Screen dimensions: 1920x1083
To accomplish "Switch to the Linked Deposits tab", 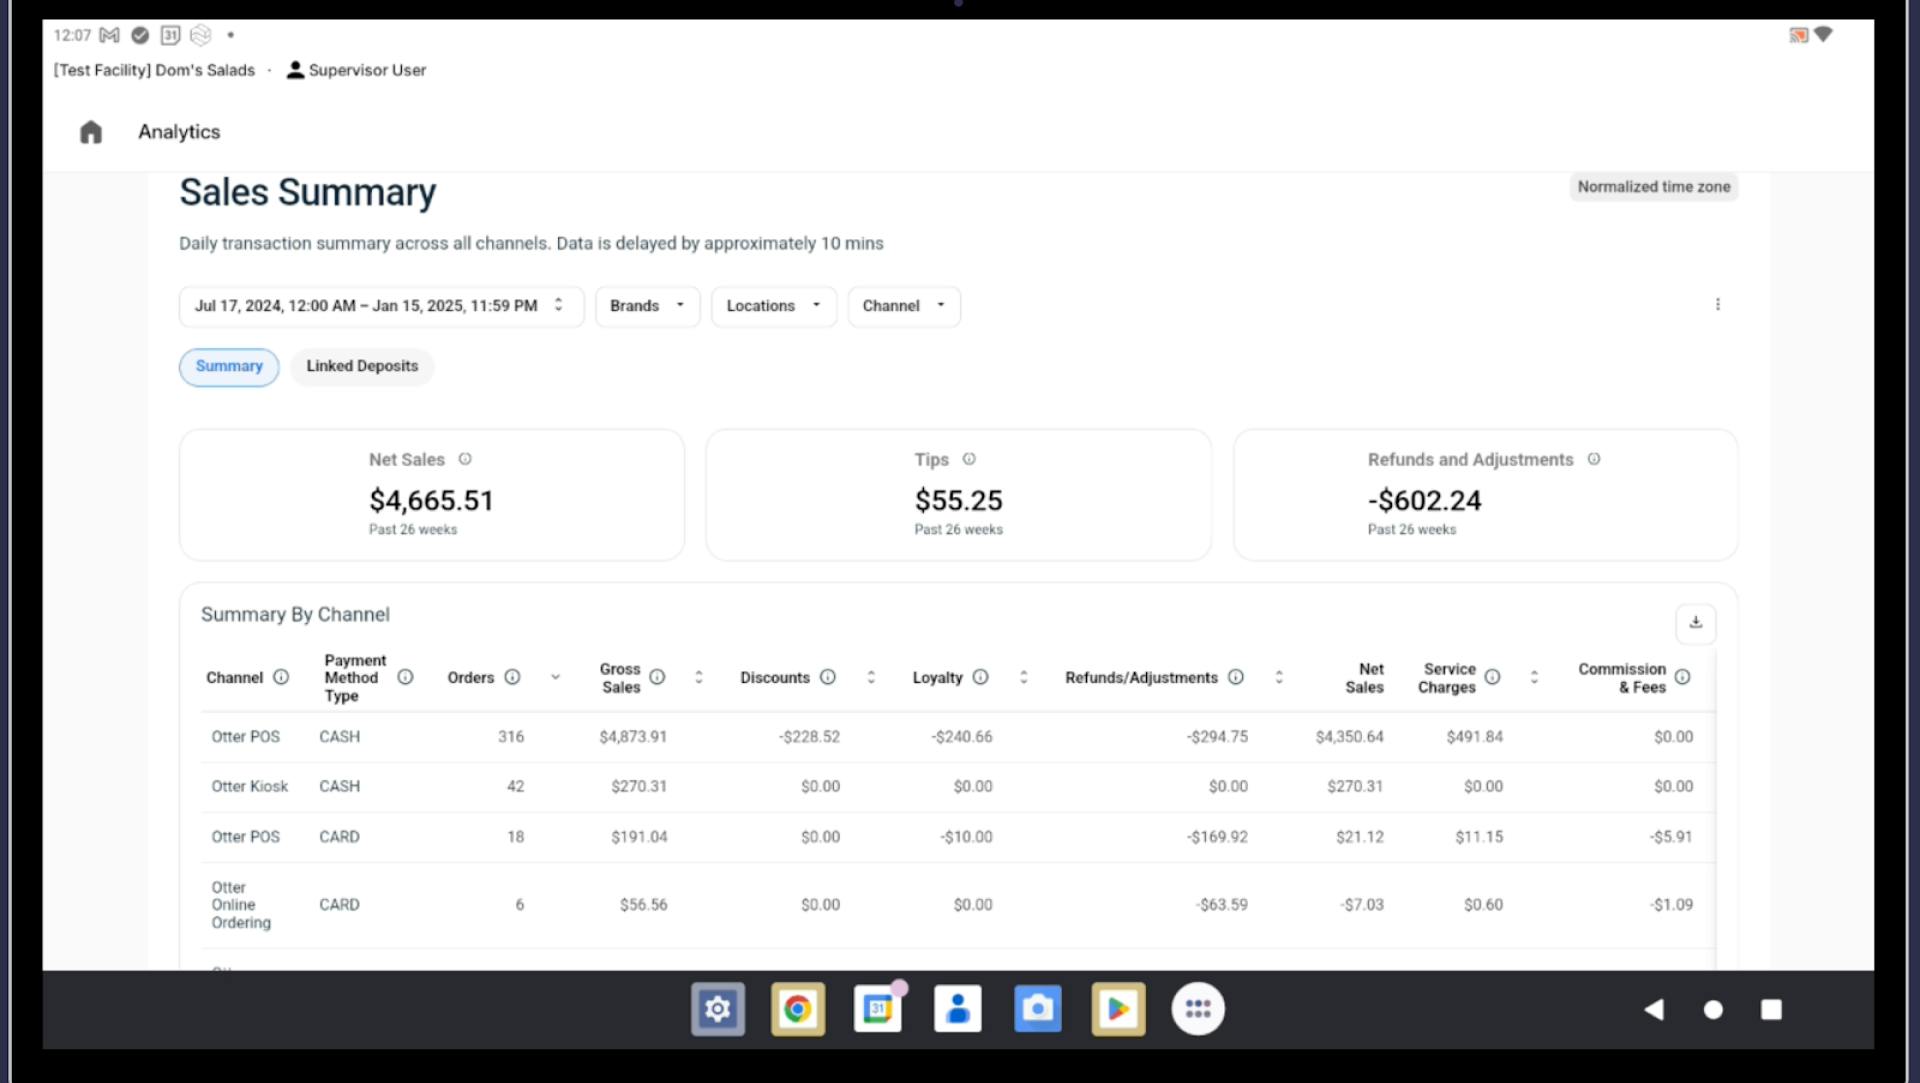I will point(362,367).
